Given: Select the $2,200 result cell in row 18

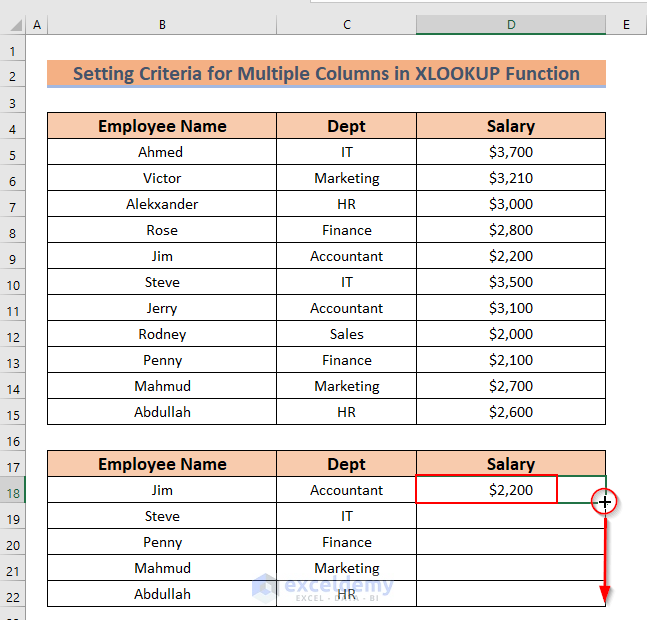Looking at the screenshot, I should point(511,490).
